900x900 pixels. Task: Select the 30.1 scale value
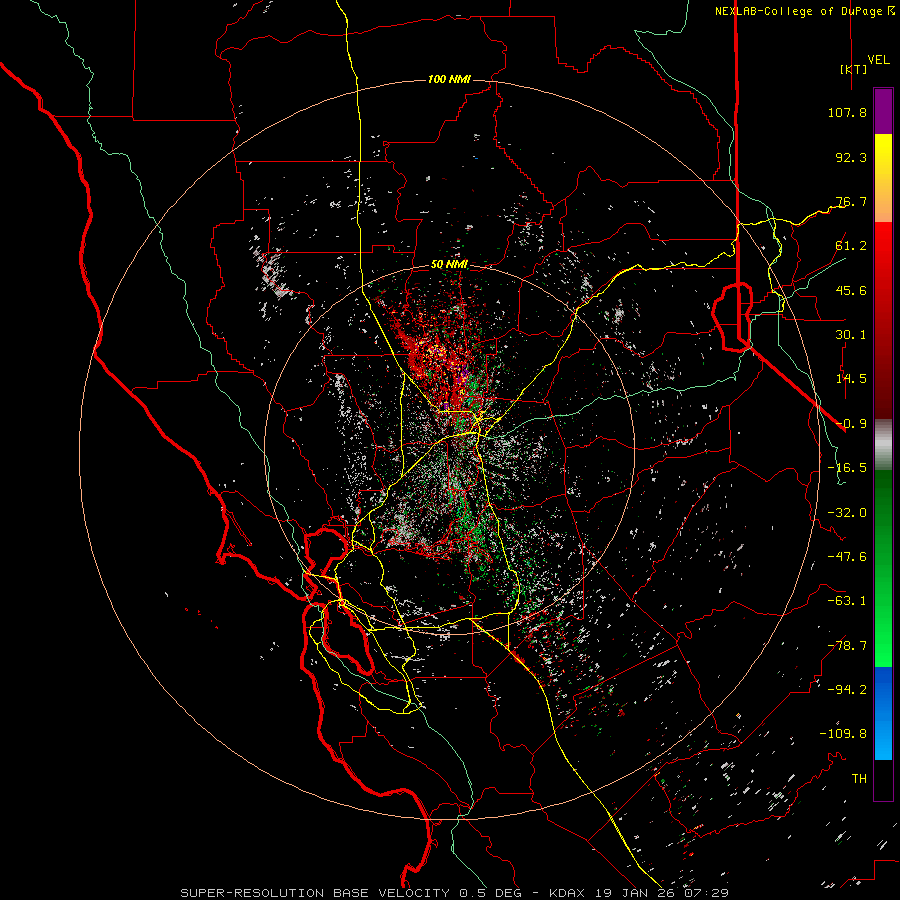(851, 335)
